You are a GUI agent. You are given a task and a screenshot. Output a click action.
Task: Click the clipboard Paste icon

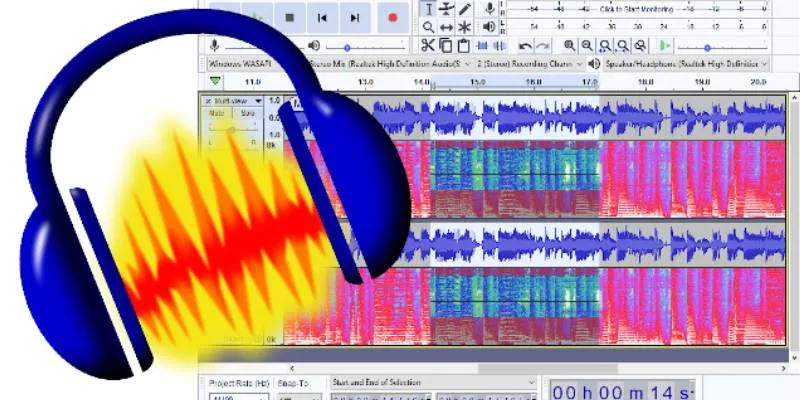463,45
